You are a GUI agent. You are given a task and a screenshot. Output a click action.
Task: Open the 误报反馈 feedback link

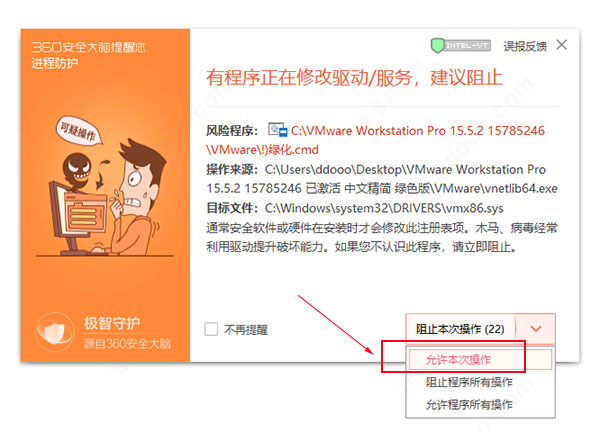(525, 46)
